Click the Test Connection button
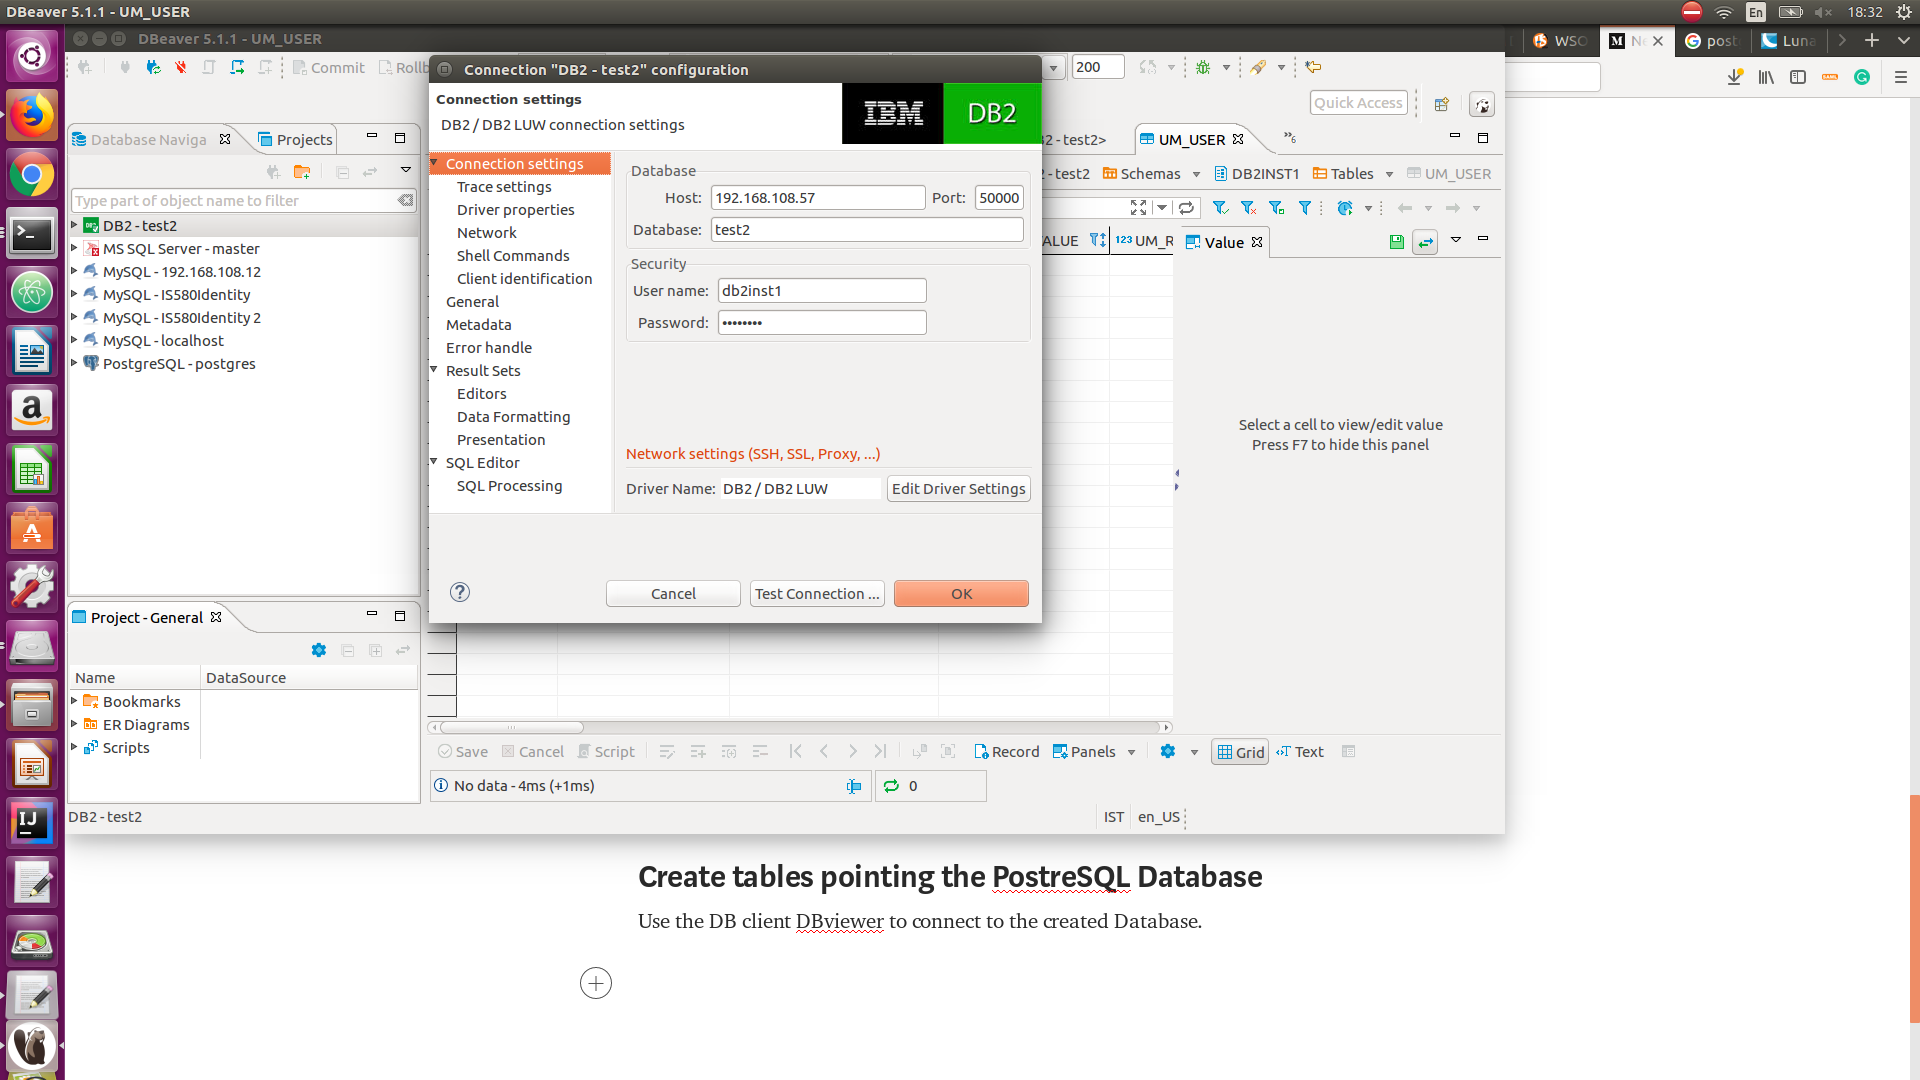This screenshot has width=1920, height=1080. [x=817, y=594]
